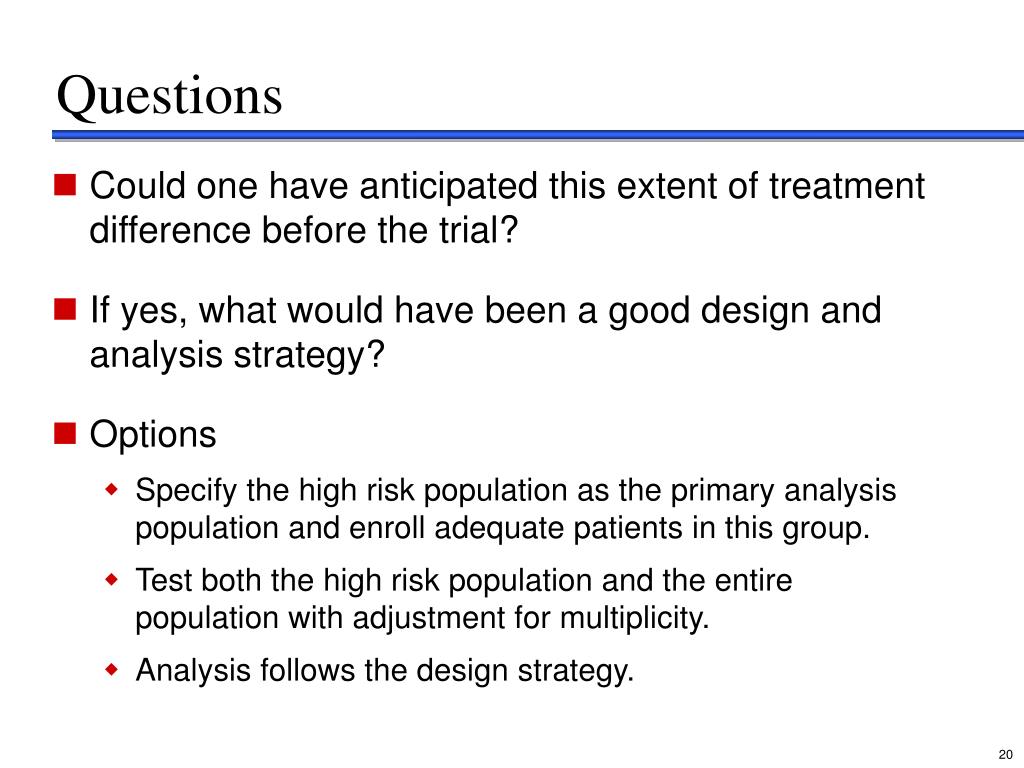
Task: Click the line 'analysis strategy?'
Action: pyautogui.click(x=237, y=357)
